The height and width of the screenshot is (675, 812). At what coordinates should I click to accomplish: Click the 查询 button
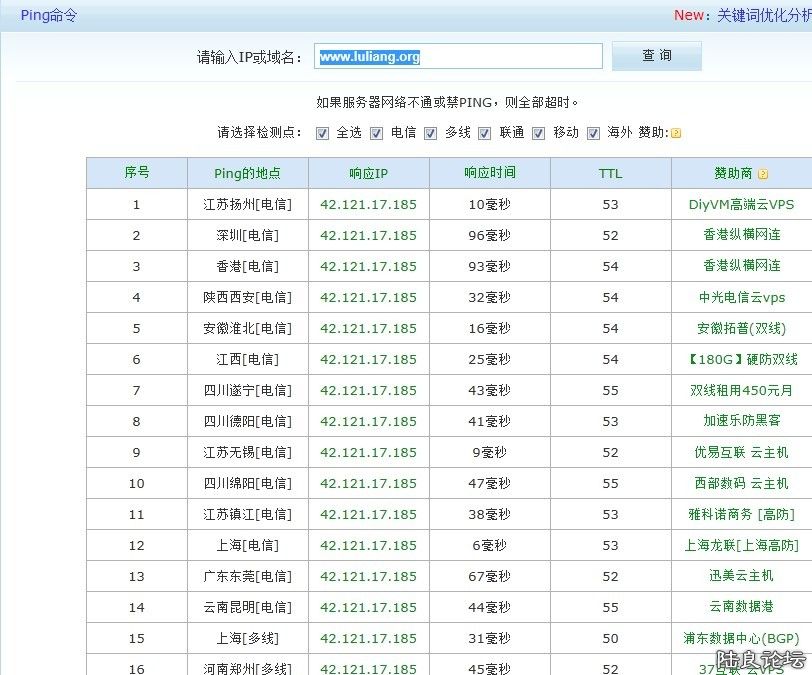pyautogui.click(x=656, y=56)
